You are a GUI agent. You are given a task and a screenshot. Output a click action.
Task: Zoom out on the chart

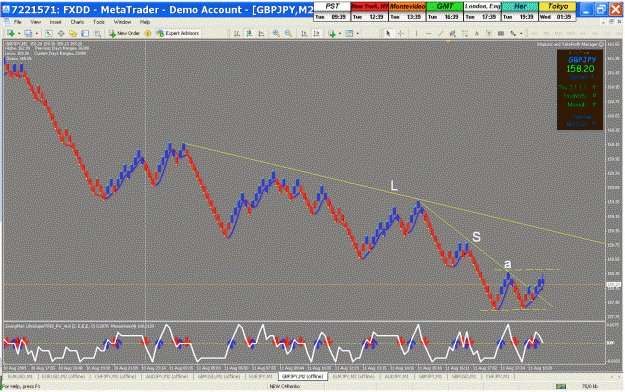(288, 34)
